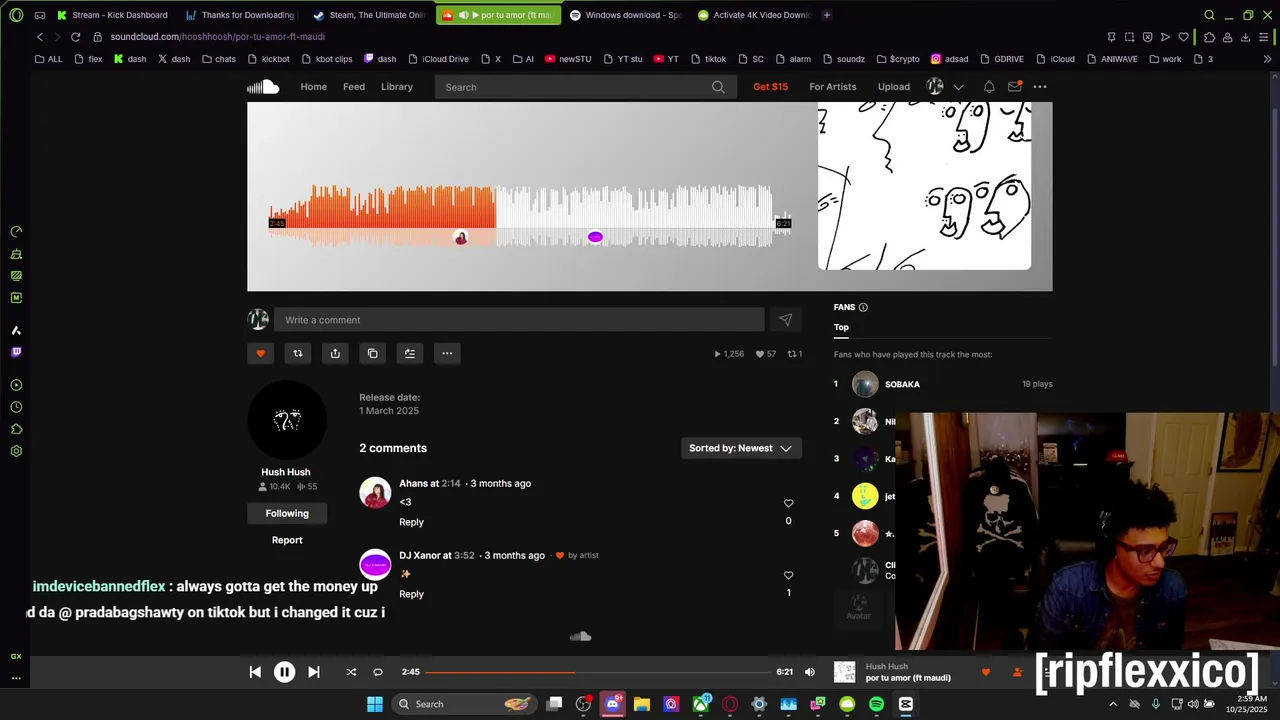Click the search magnifier icon
1280x720 pixels.
coord(718,87)
